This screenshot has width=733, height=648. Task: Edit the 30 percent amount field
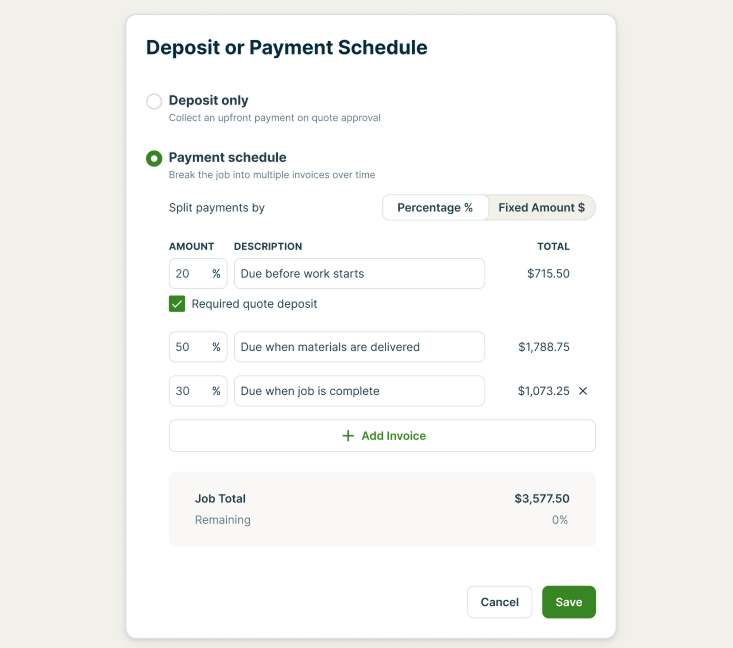(x=190, y=391)
